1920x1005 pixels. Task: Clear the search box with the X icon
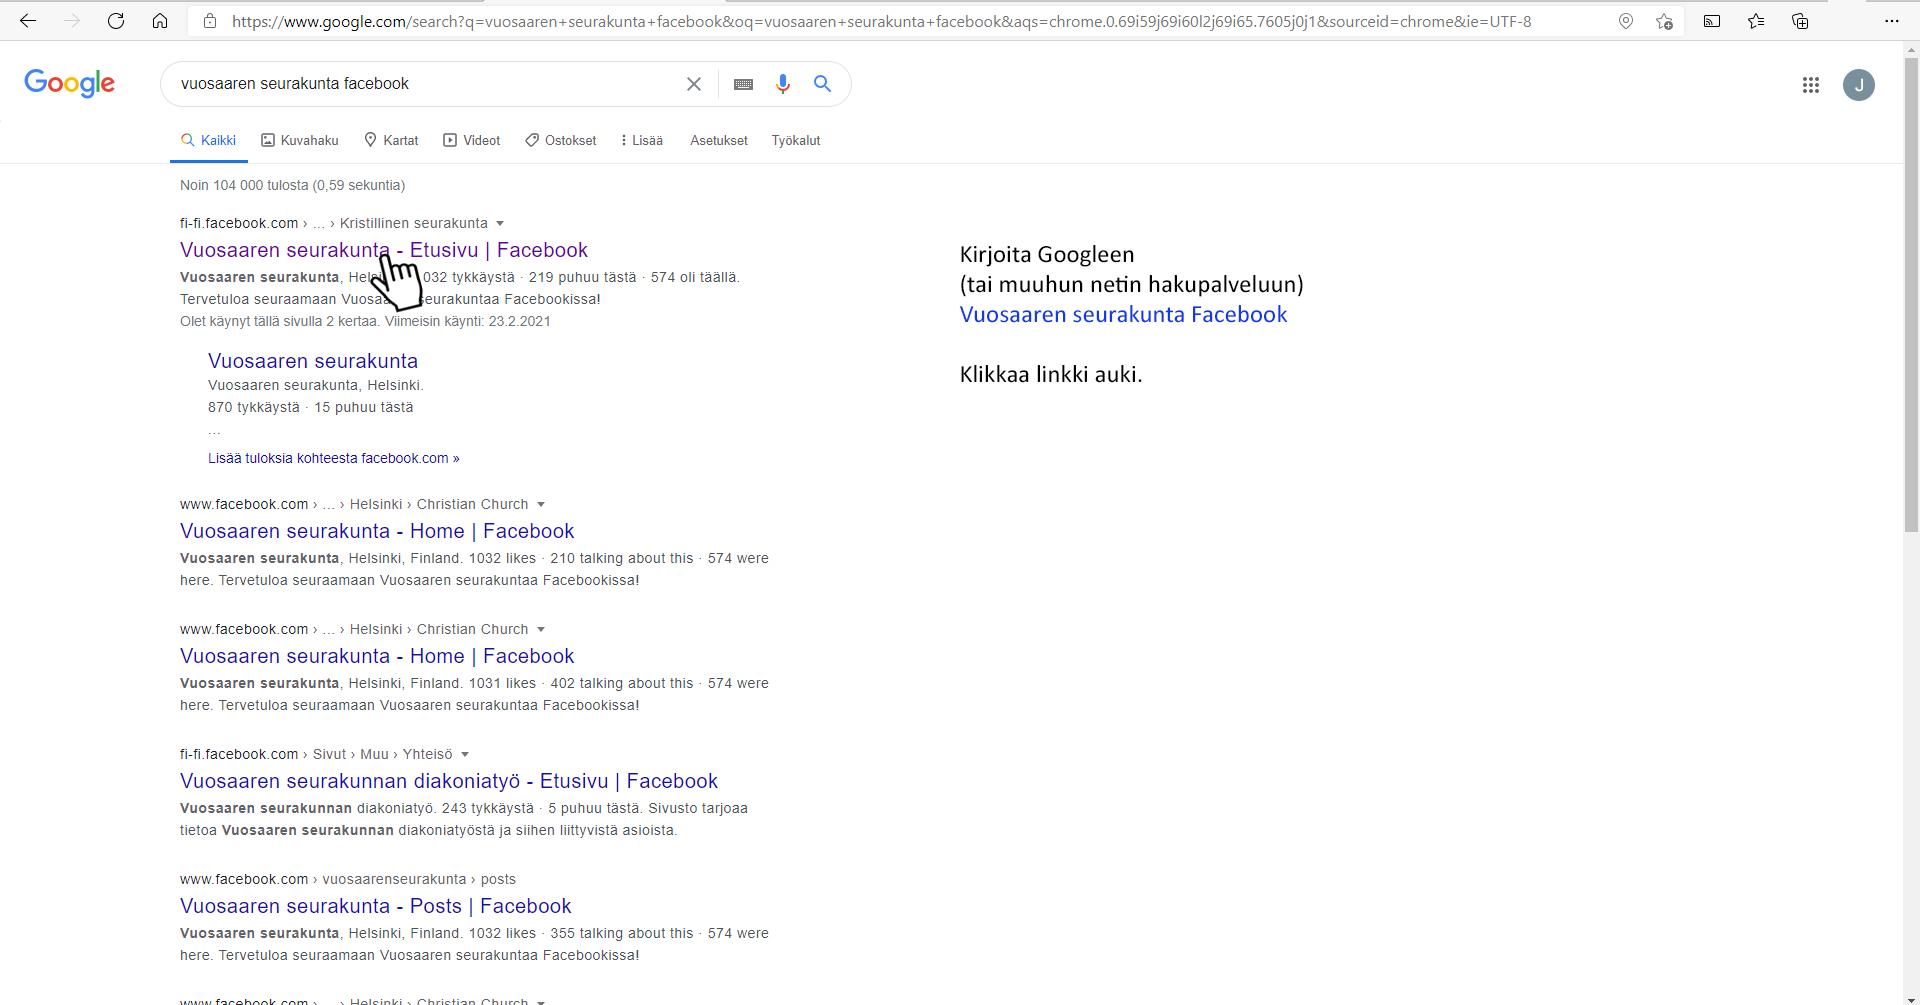(693, 84)
